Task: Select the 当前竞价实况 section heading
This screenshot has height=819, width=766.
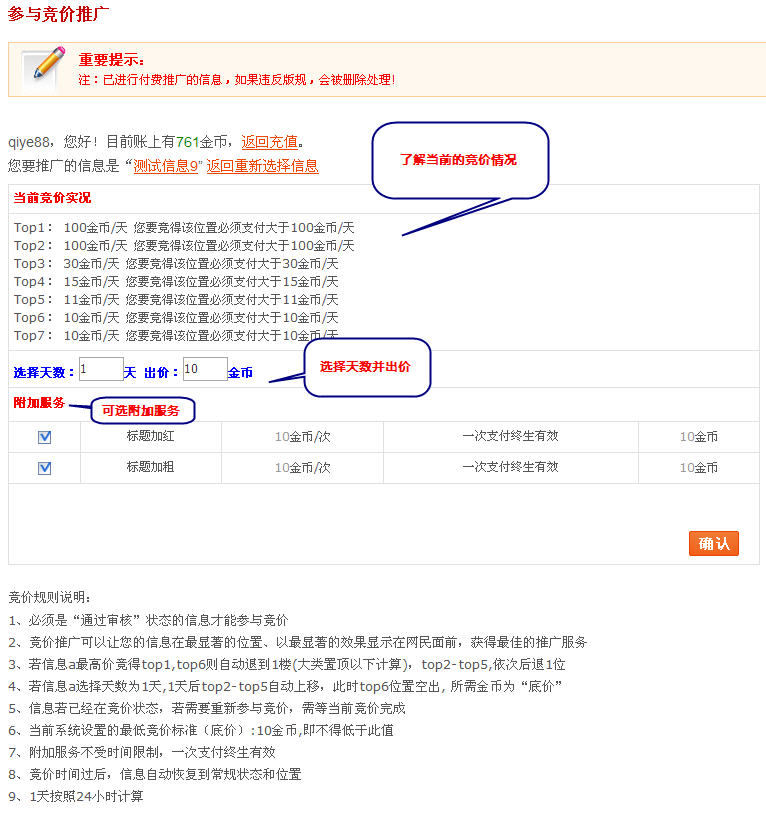Action: coord(52,198)
